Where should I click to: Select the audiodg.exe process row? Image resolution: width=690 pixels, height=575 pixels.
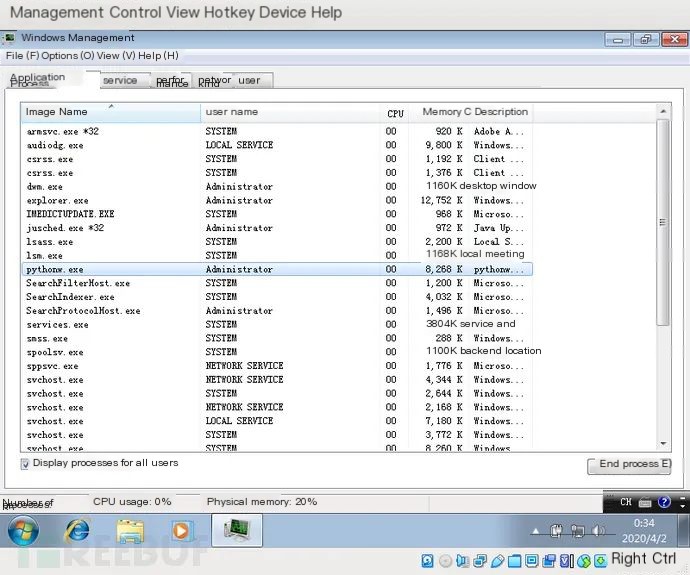[x=277, y=145]
